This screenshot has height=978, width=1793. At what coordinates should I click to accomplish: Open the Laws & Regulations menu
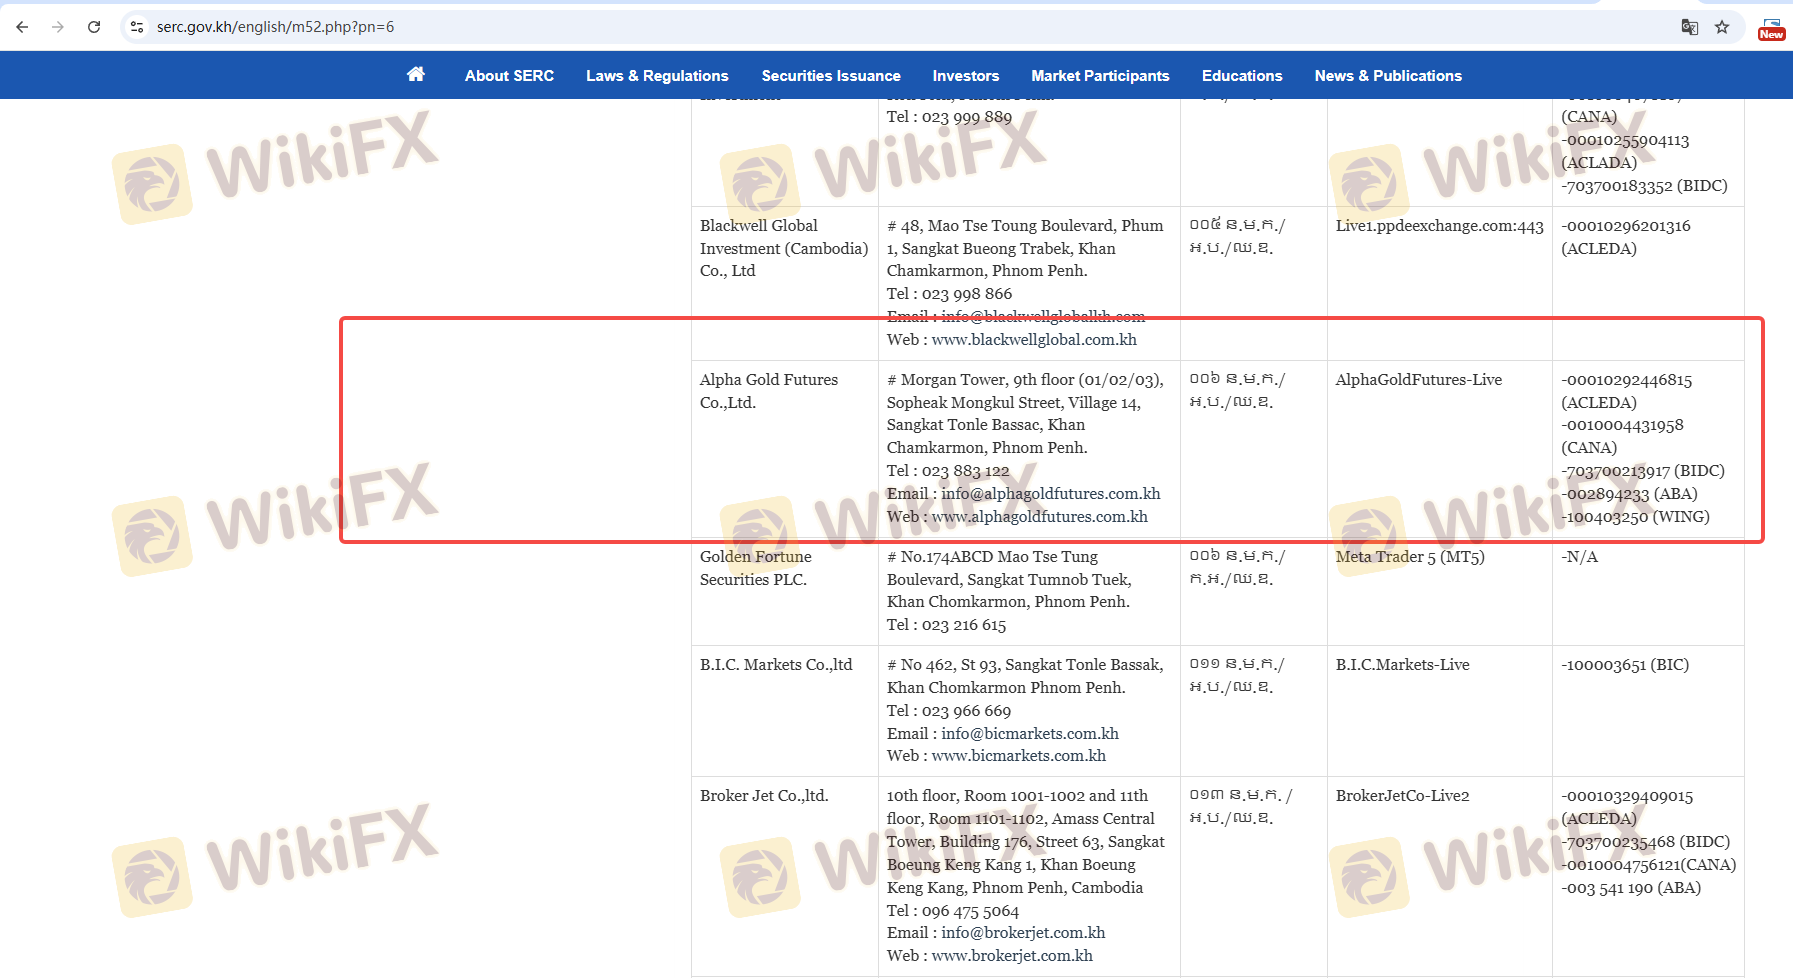tap(657, 76)
